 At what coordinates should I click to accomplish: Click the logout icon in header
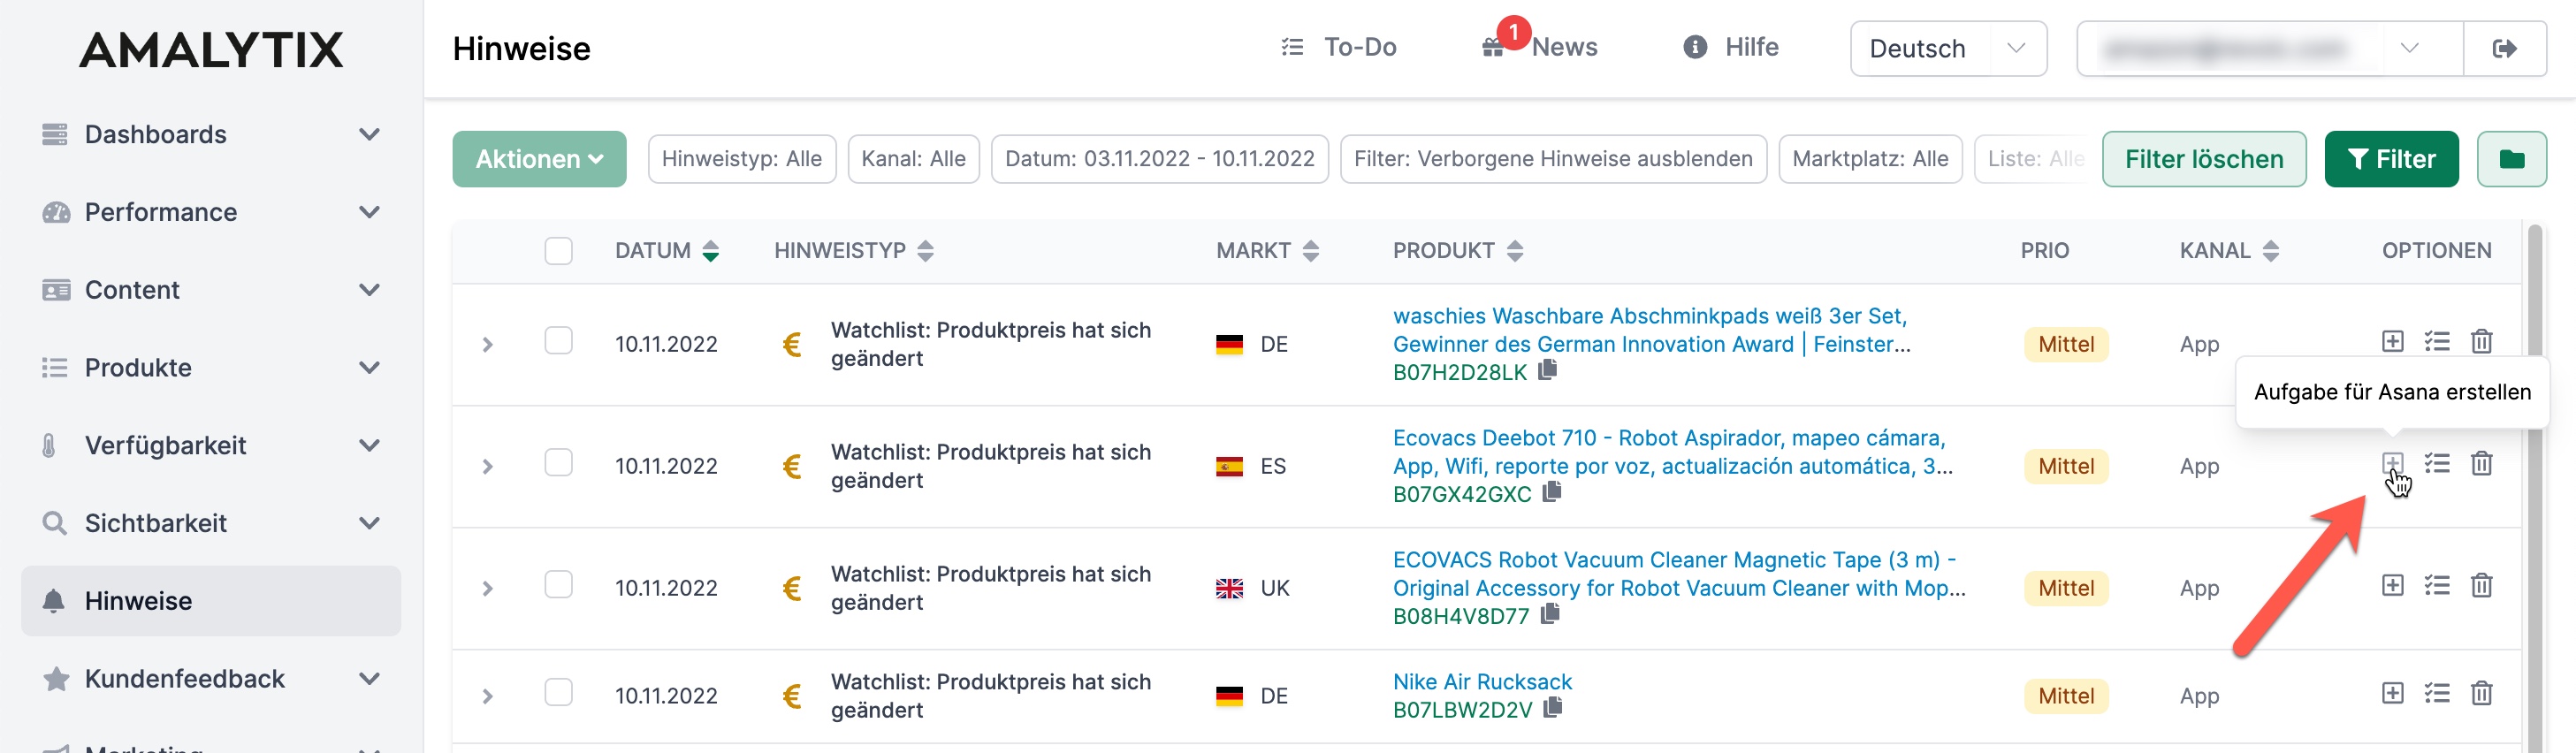pos(2504,48)
